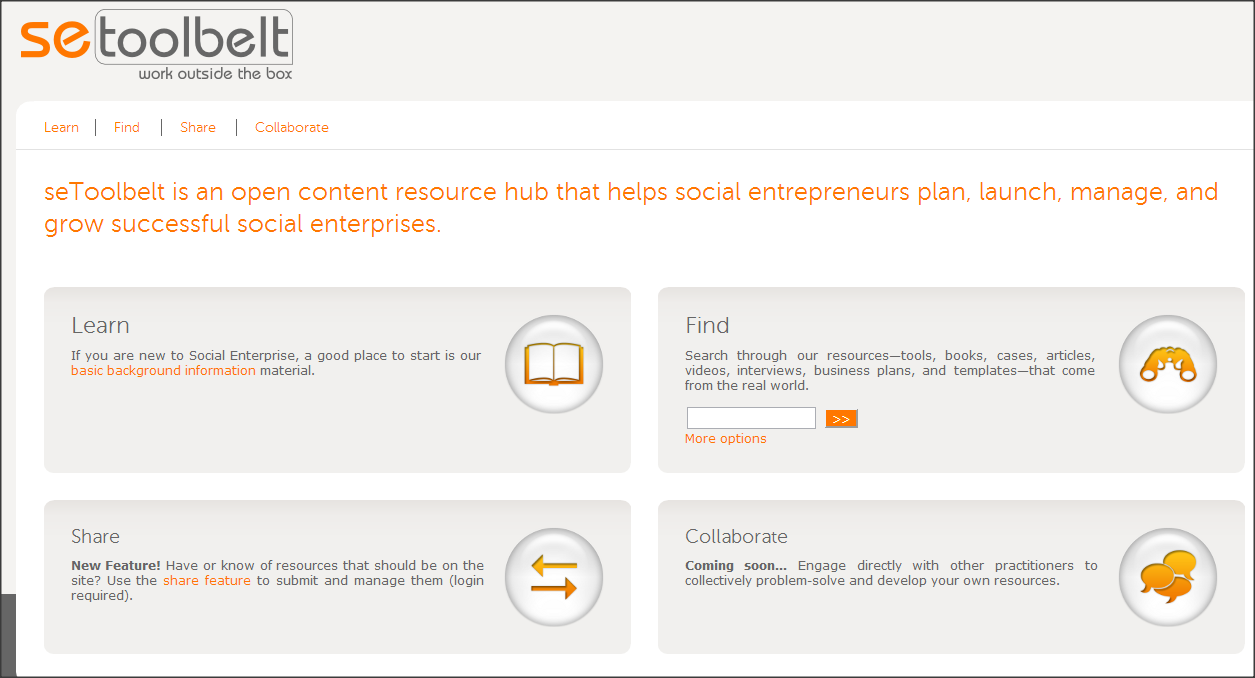Click the Learn panel heading
The width and height of the screenshot is (1255, 678).
[x=100, y=326]
